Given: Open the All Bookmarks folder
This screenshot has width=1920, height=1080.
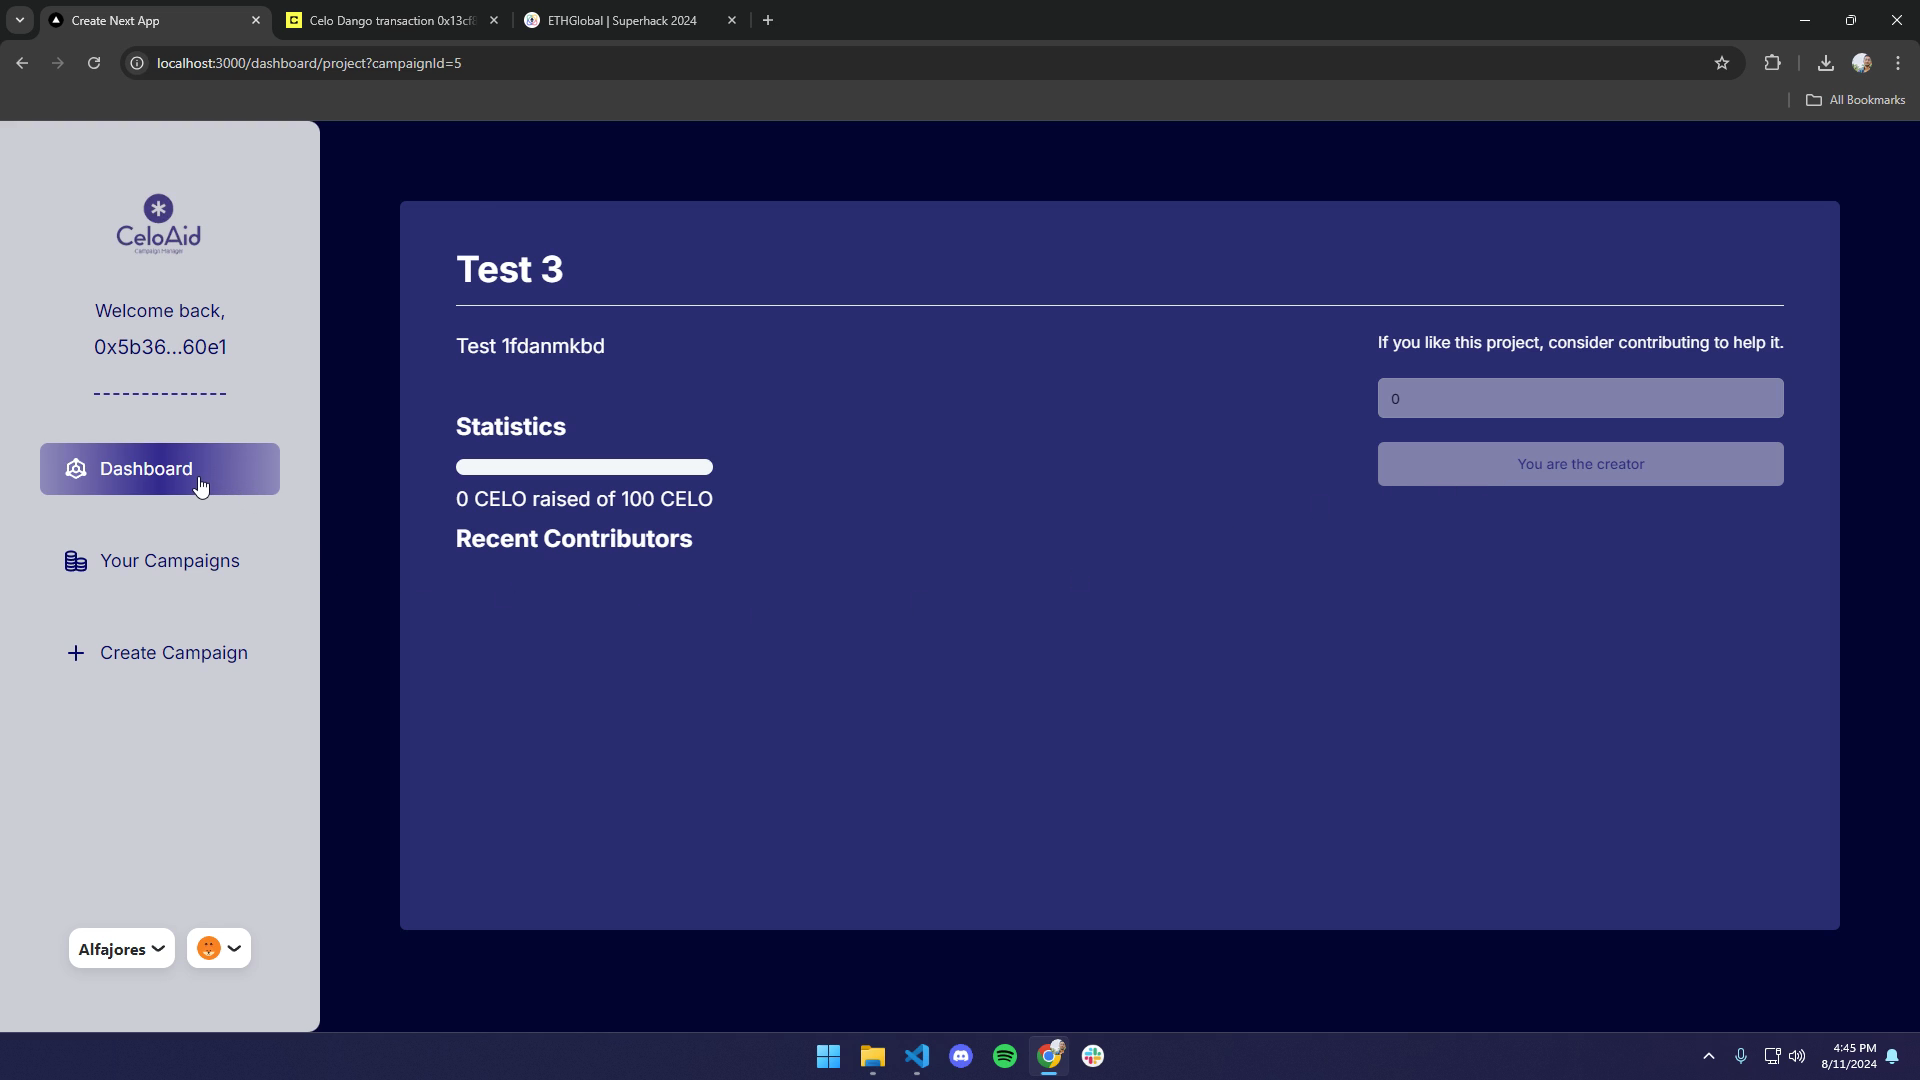Looking at the screenshot, I should coord(1856,100).
